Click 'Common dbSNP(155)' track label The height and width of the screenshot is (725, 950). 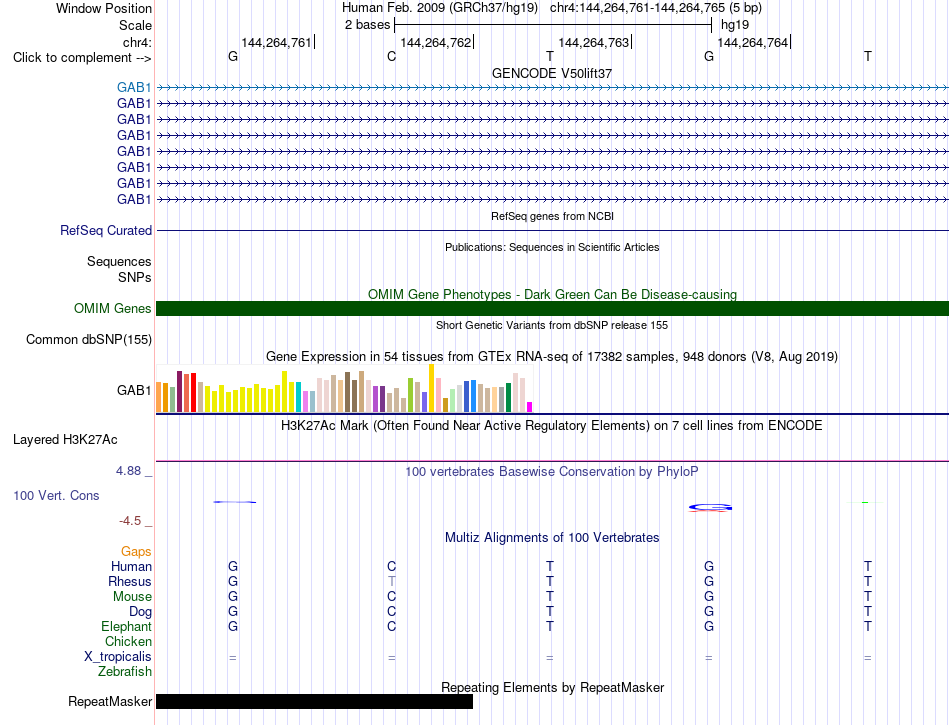[89, 339]
